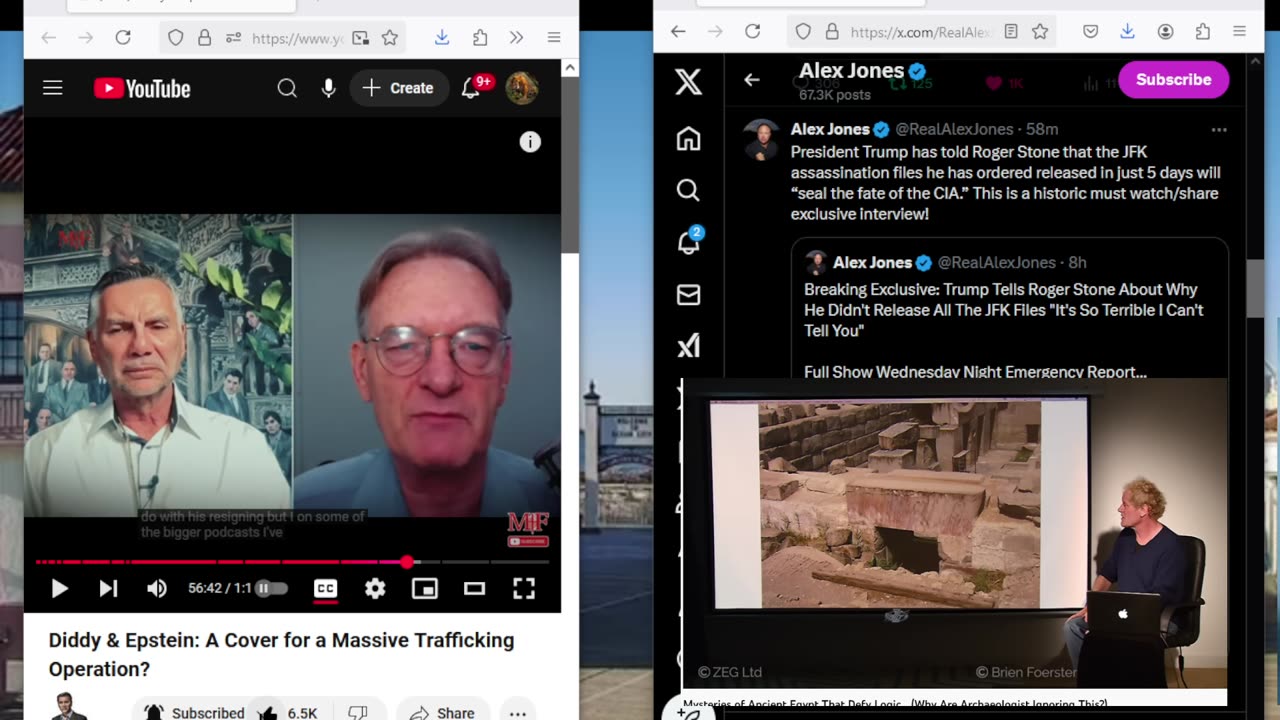Go to the YouTube home logo

pyautogui.click(x=142, y=88)
